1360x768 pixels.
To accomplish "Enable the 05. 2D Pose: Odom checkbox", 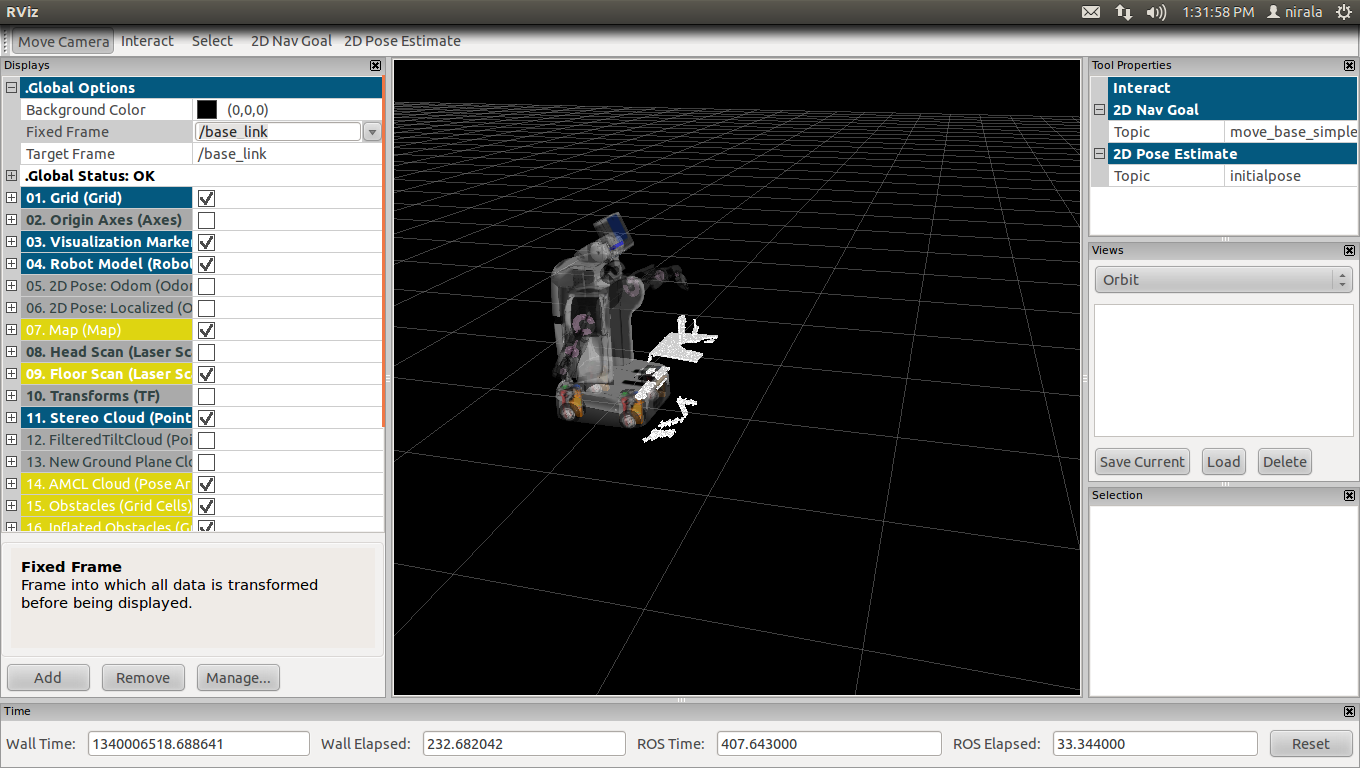I will [206, 286].
